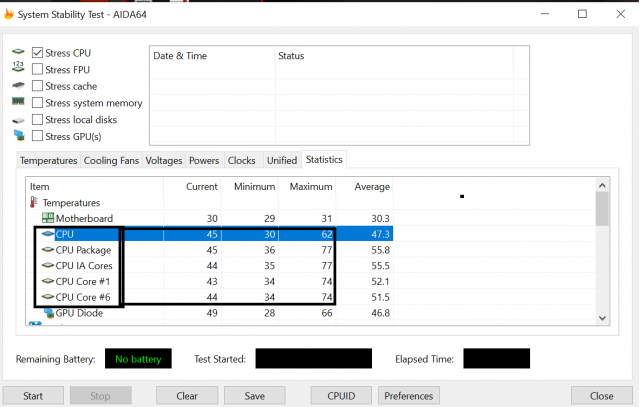Viewport: 640px width, 407px height.
Task: Tick the Stress local disks checkbox
Action: click(37, 119)
